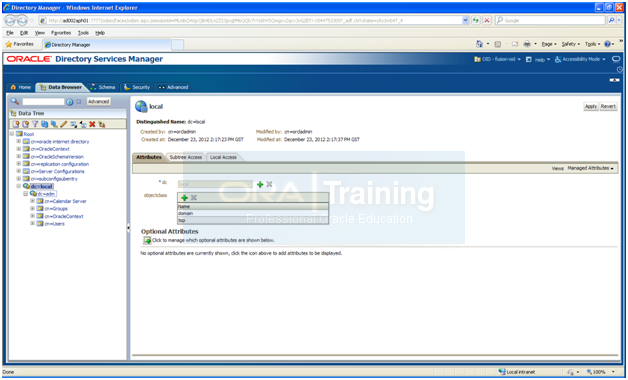Click the IE Stop red X button
The image size is (628, 380).
487,20
